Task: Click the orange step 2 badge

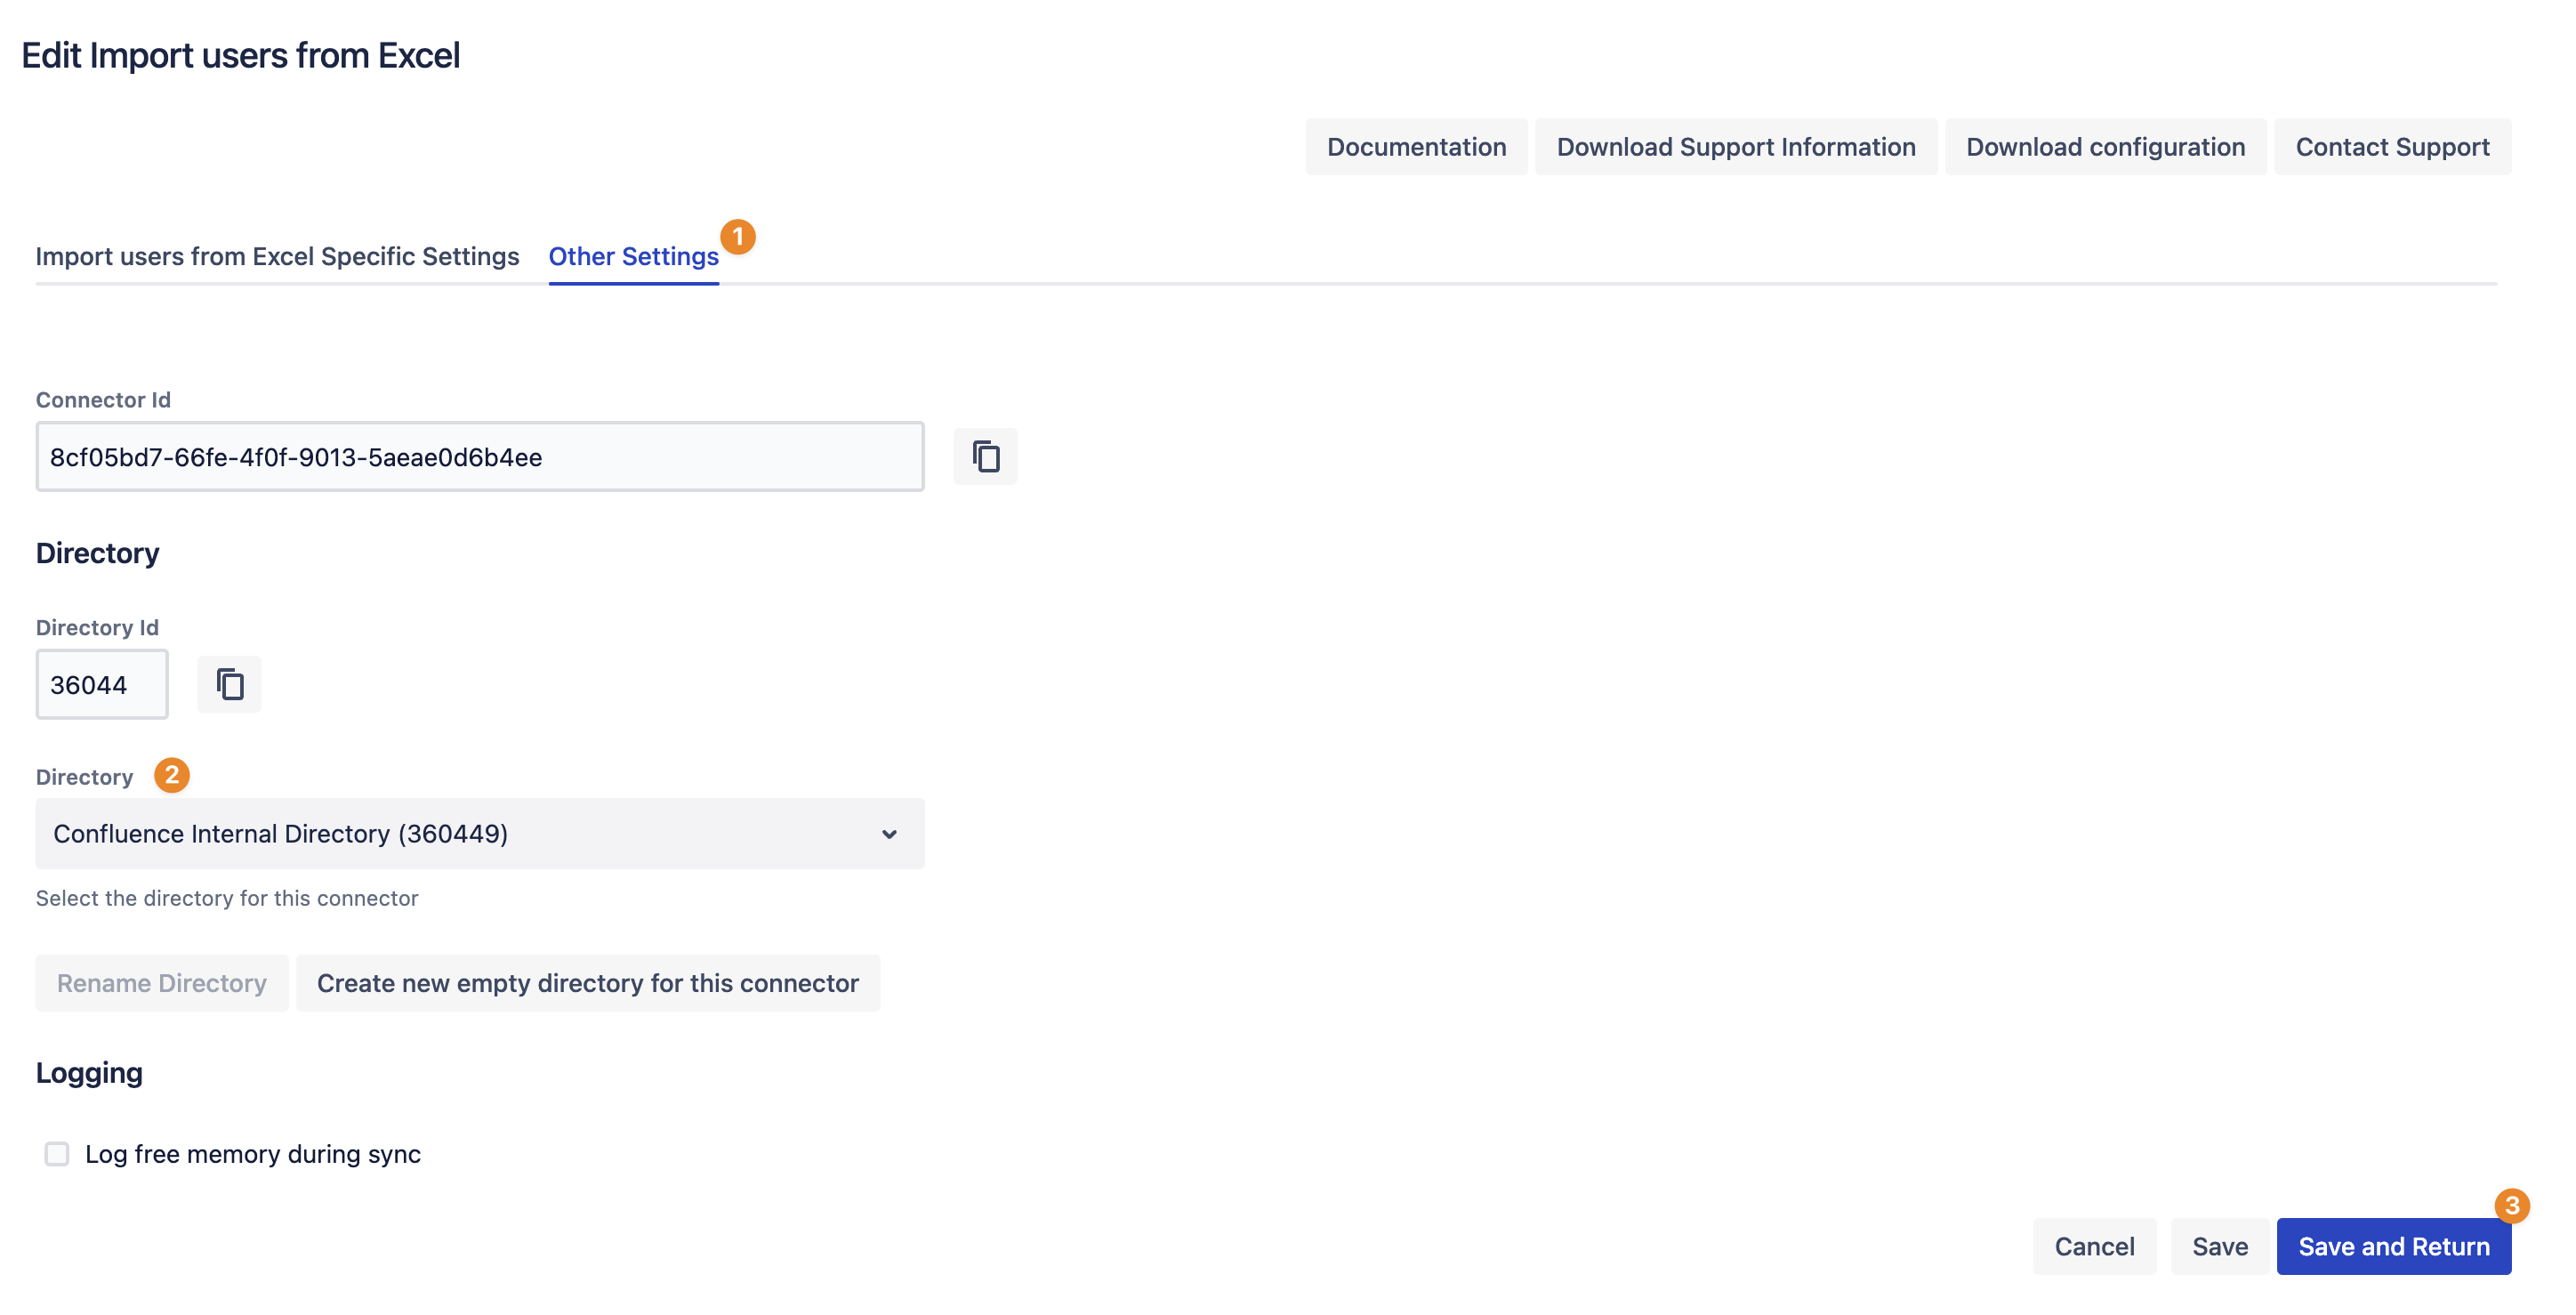Action: 171,775
